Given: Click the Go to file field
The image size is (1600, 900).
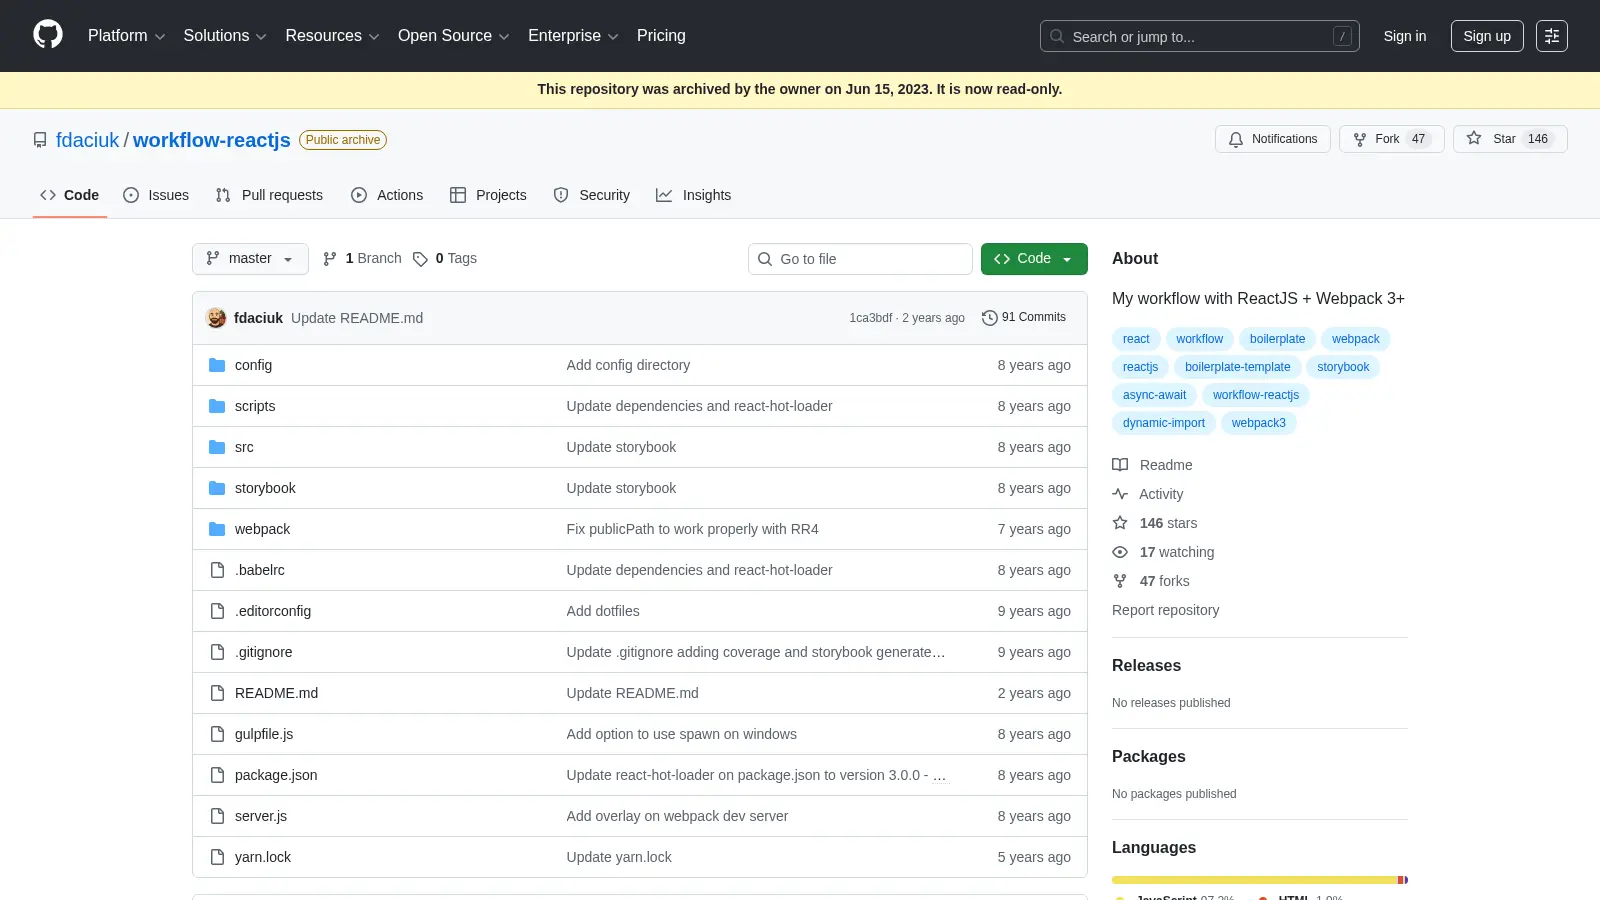Looking at the screenshot, I should click(x=860, y=259).
